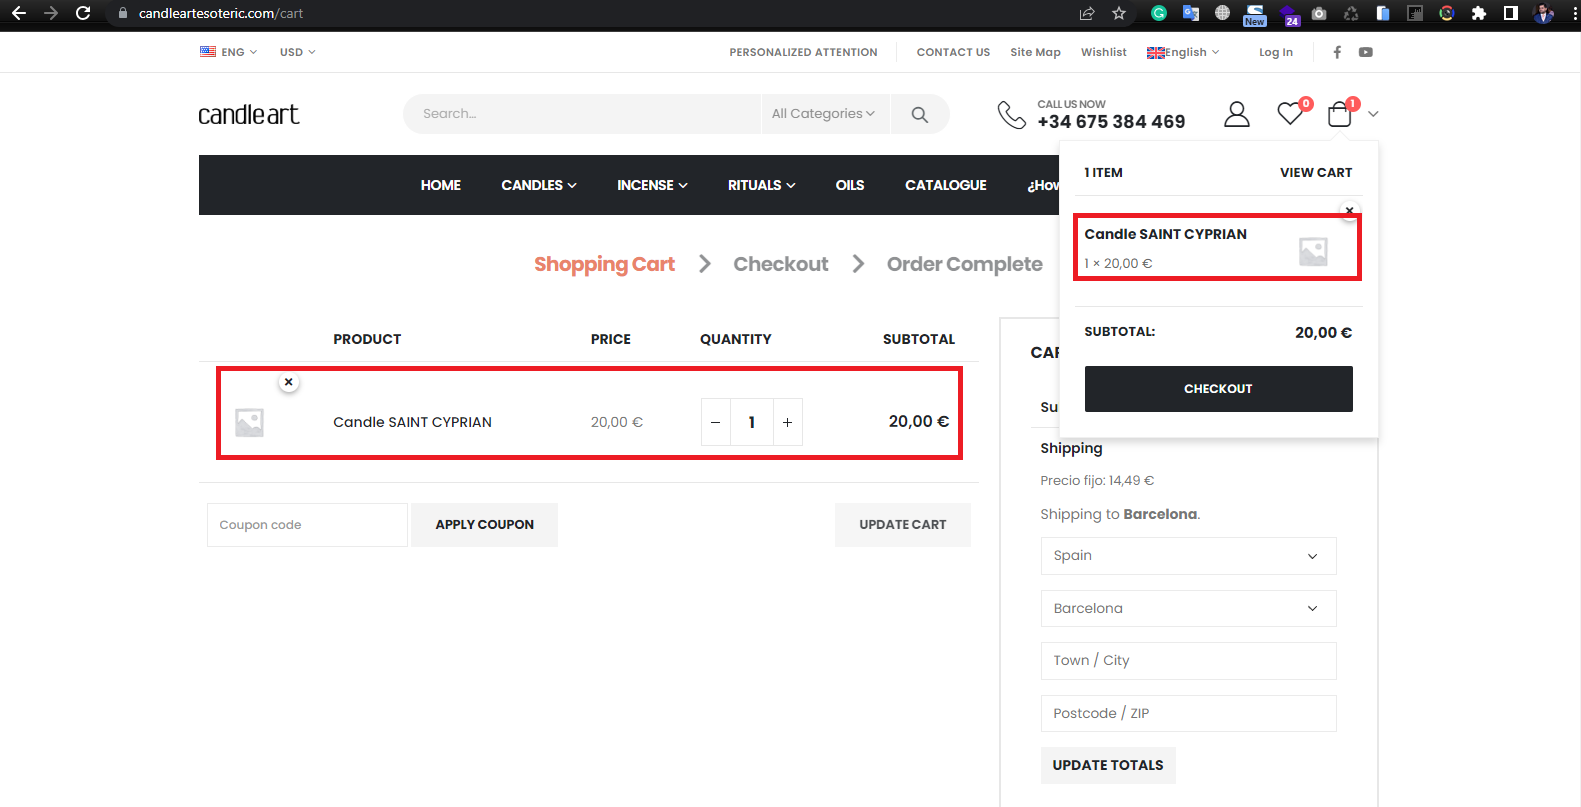This screenshot has height=807, width=1581.
Task: Remove Candle SAINT CYPRIAN from the mini cart
Action: [x=1350, y=211]
